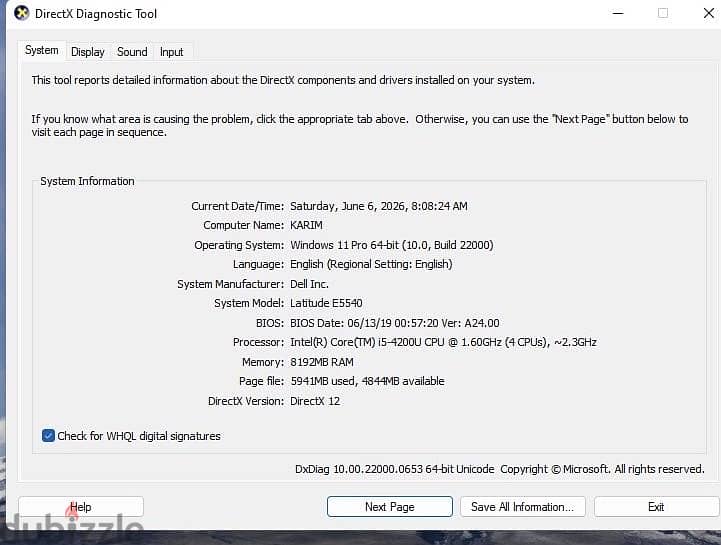Click the BIOS Date value text
This screenshot has width=721, height=545.
(x=395, y=323)
